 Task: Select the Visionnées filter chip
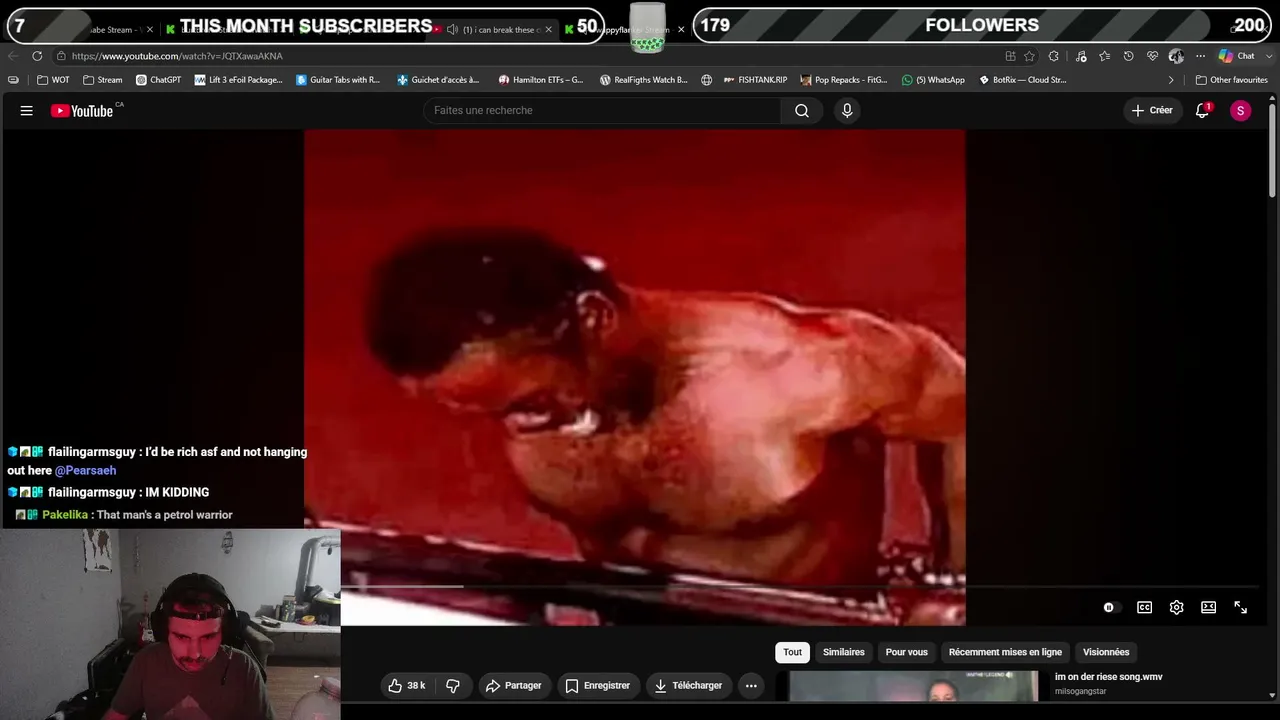click(x=1106, y=652)
